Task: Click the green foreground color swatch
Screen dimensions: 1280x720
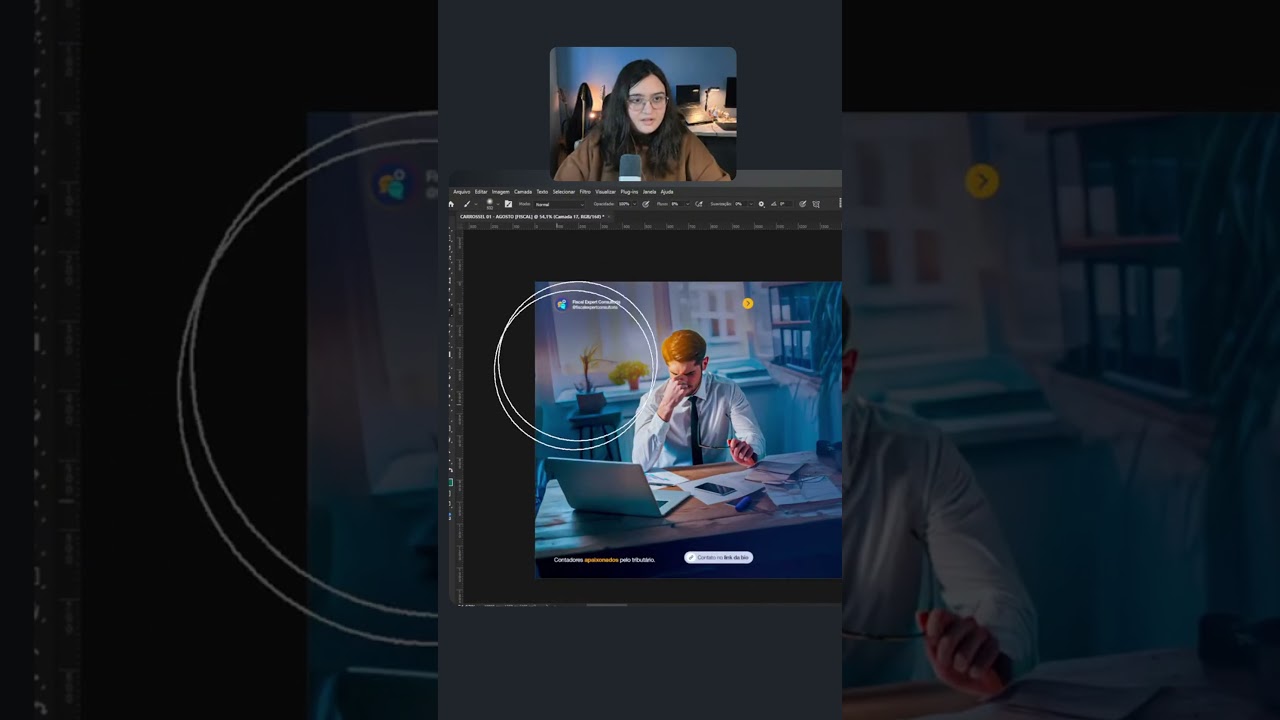Action: point(451,482)
